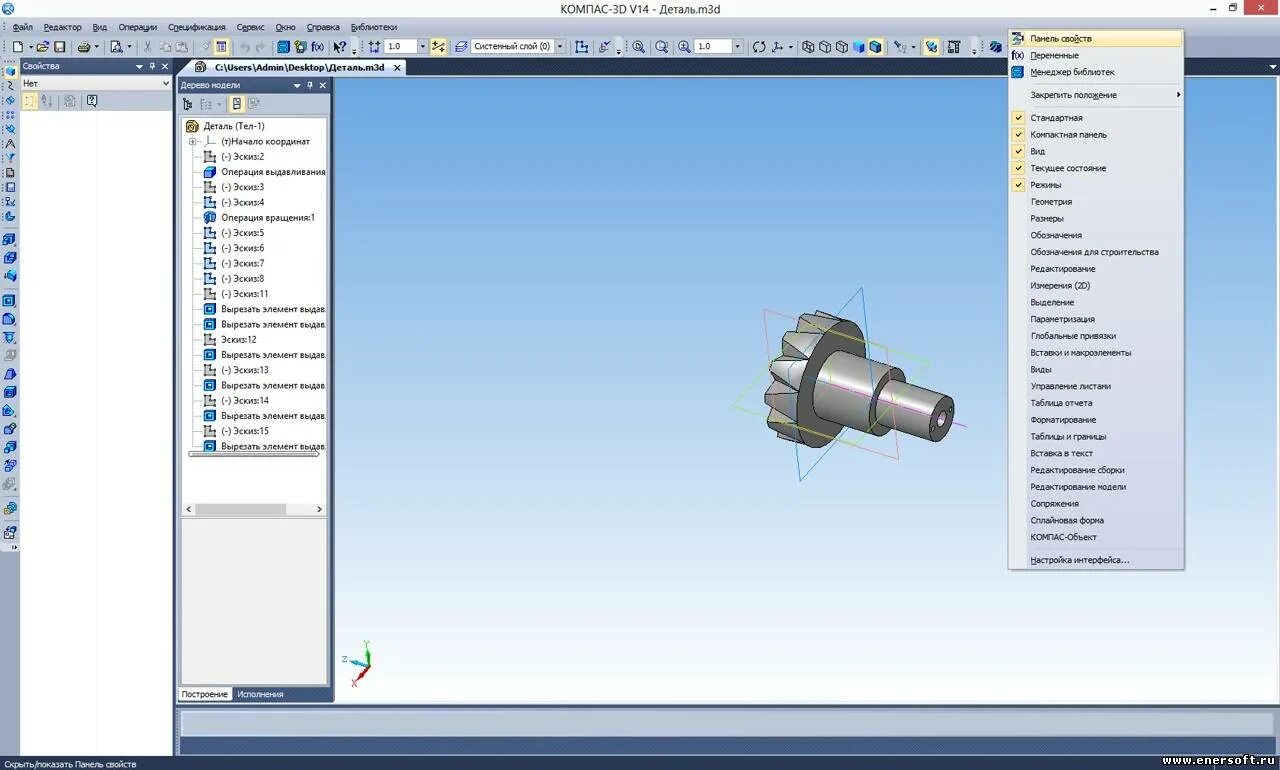
Task: Click the orientation axes icon in toolbar
Action: point(777,47)
